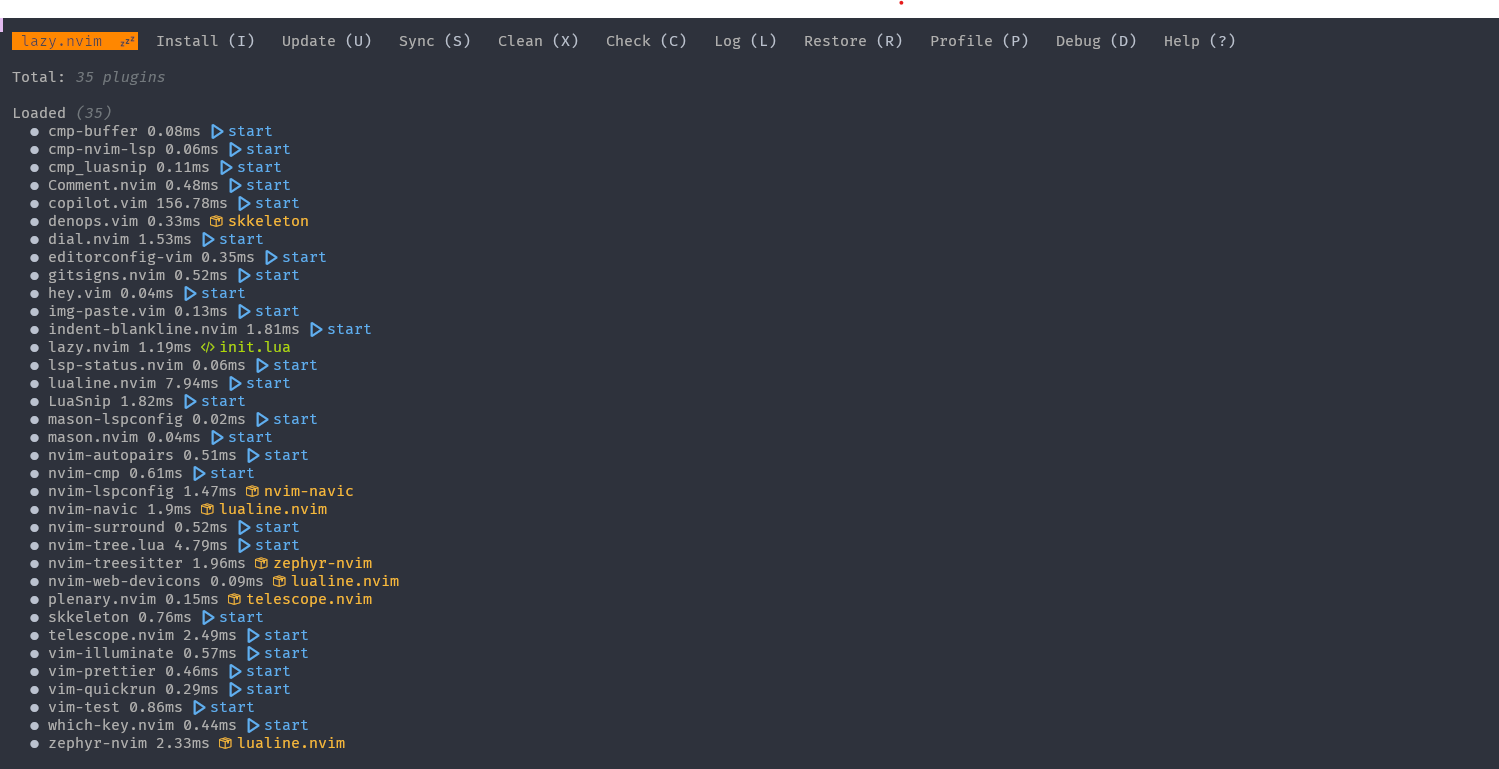Click the start play icon for gitsigns.nvim
Viewport: 1499px width, 769px height.
pos(244,275)
